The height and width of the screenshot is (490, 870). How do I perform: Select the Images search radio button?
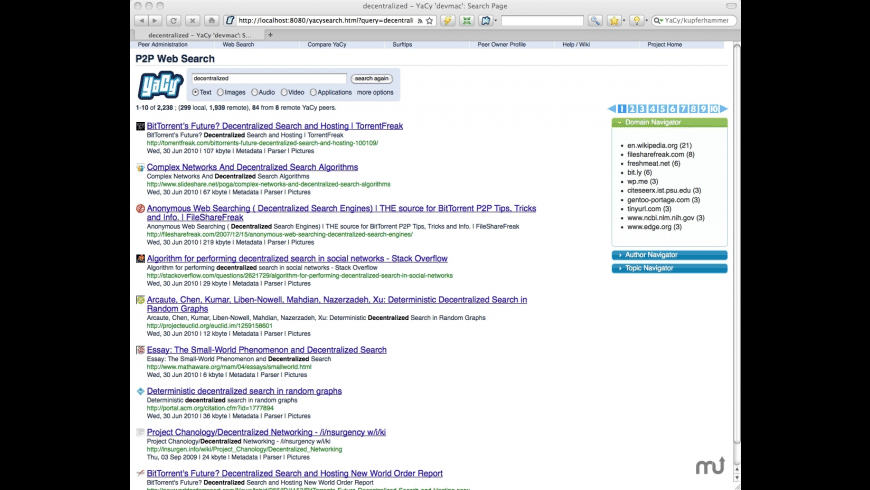tap(220, 92)
